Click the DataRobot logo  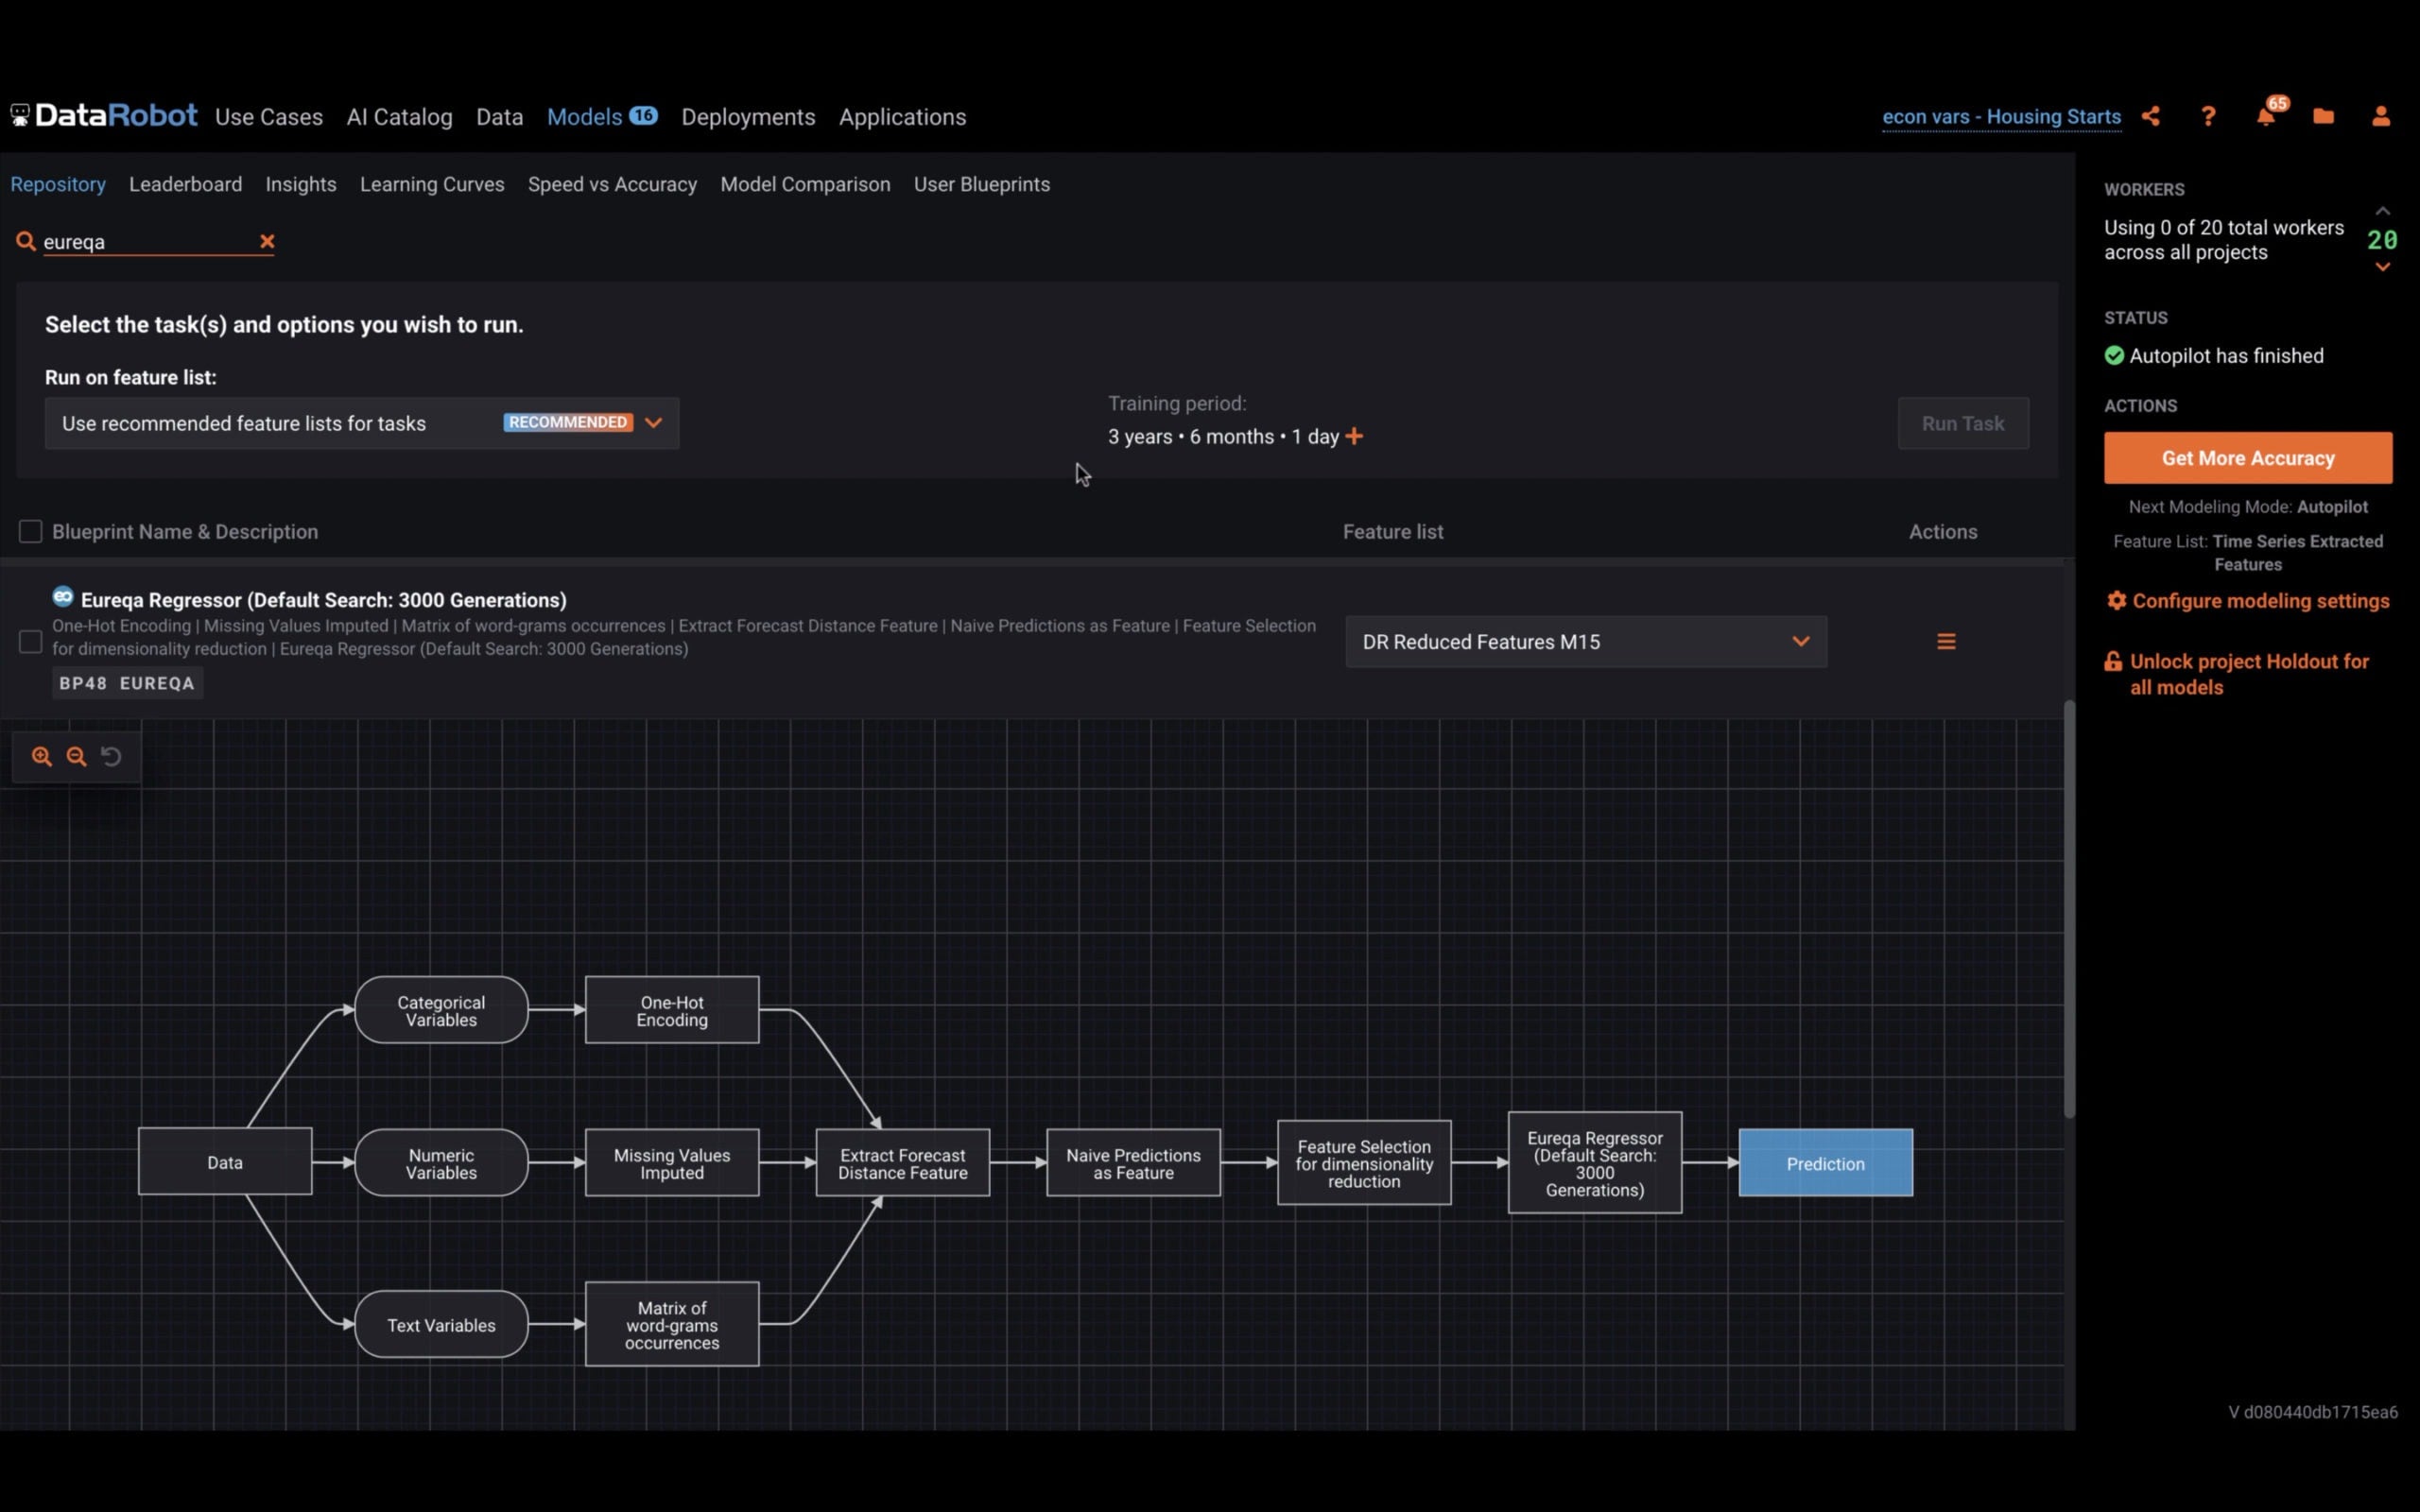tap(104, 116)
